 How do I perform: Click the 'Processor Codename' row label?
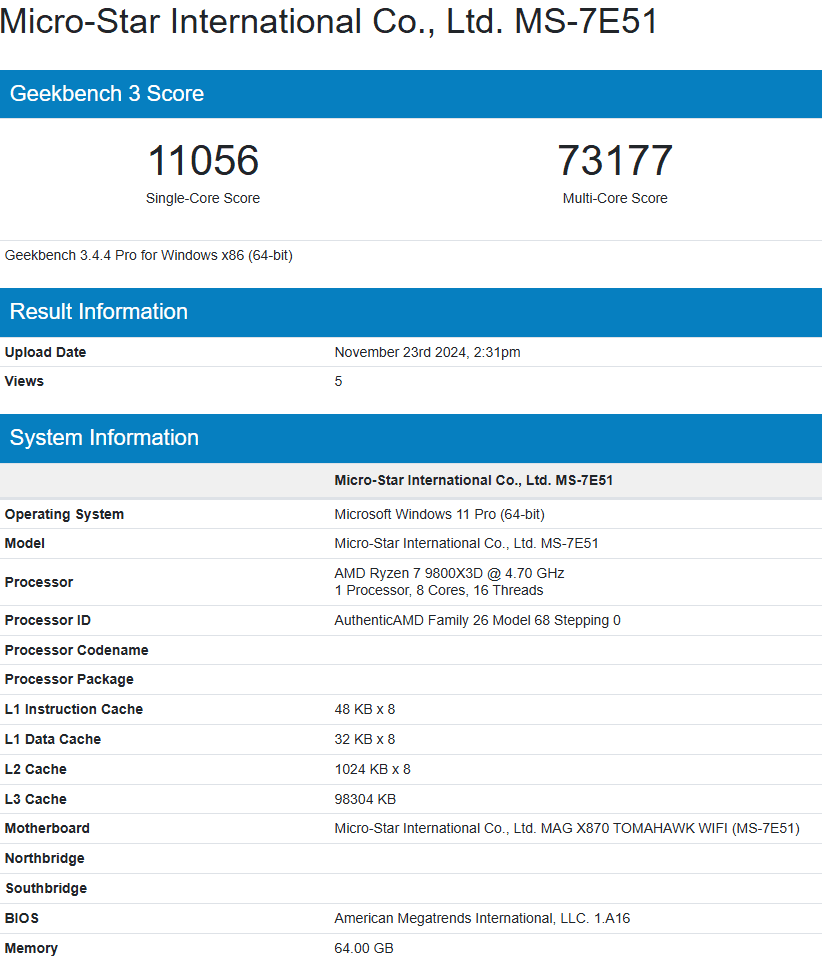click(77, 650)
